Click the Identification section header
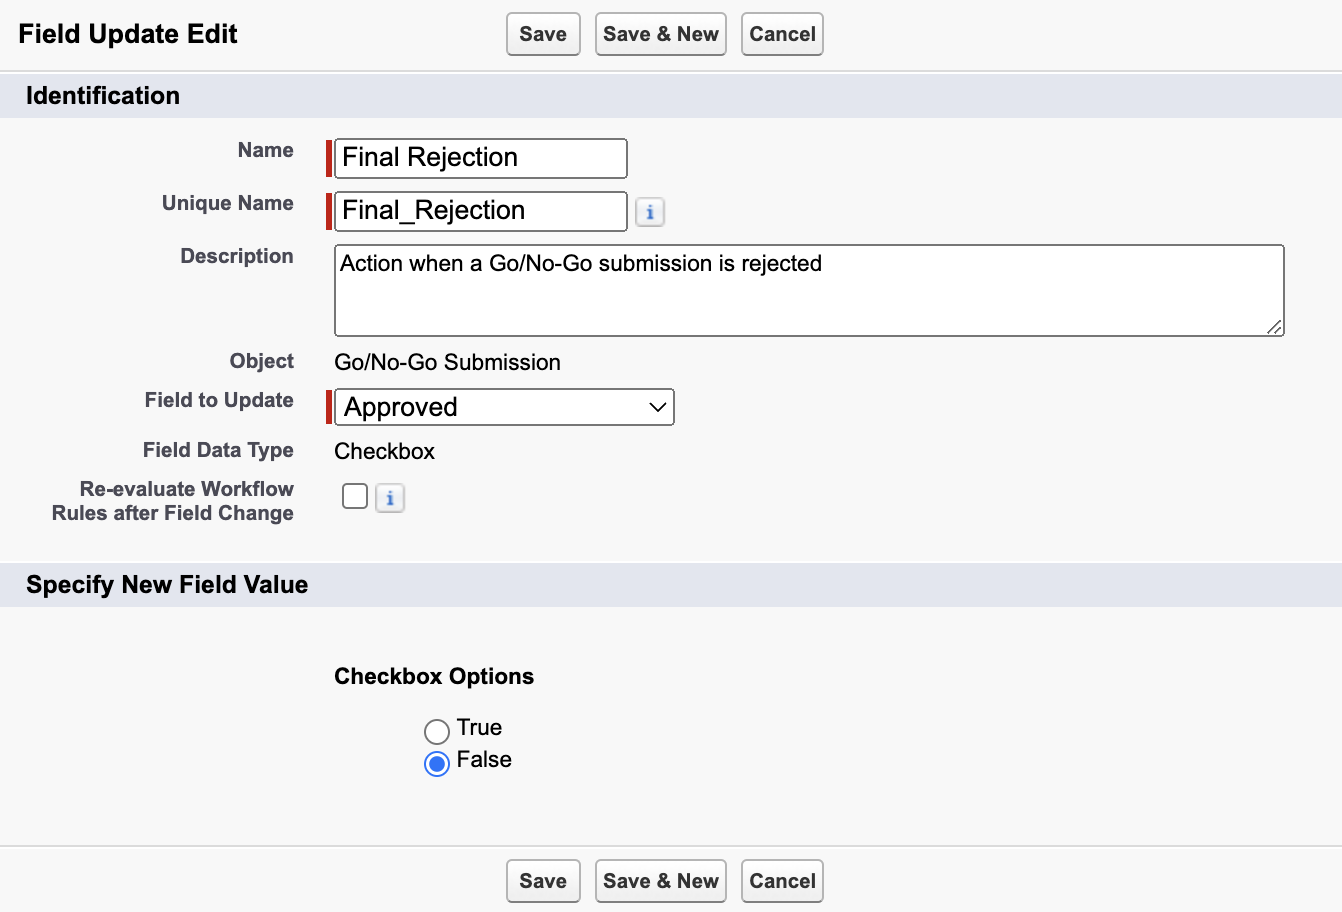This screenshot has height=912, width=1342. 103,96
